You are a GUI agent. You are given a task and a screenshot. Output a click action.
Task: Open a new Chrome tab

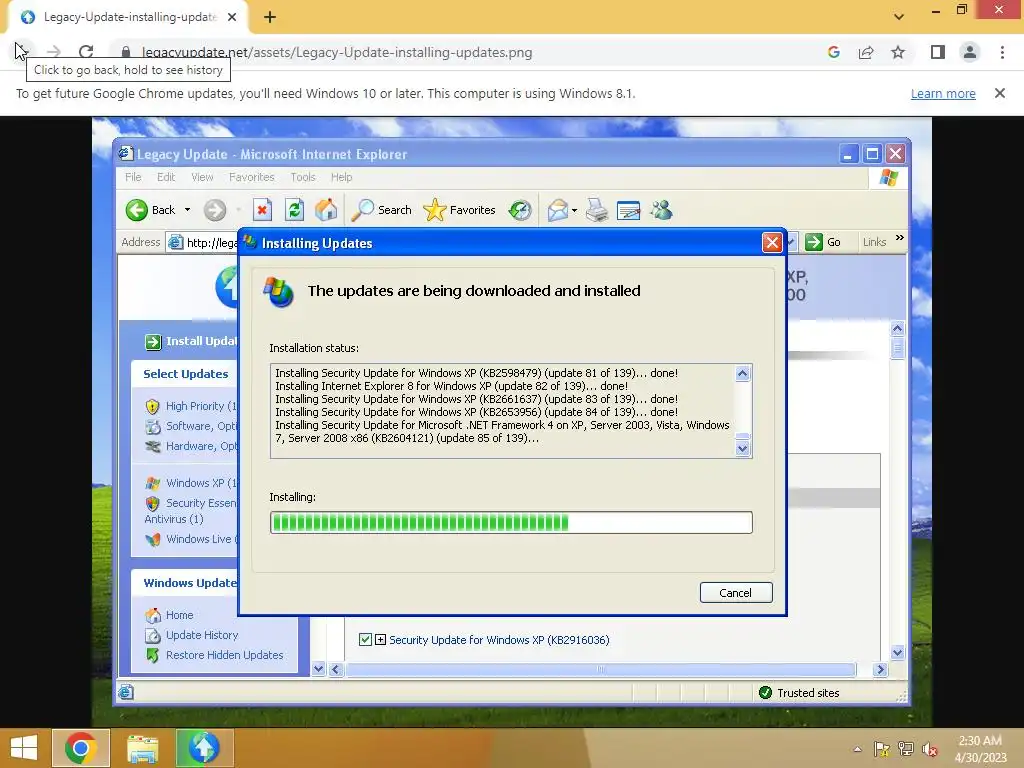point(270,17)
